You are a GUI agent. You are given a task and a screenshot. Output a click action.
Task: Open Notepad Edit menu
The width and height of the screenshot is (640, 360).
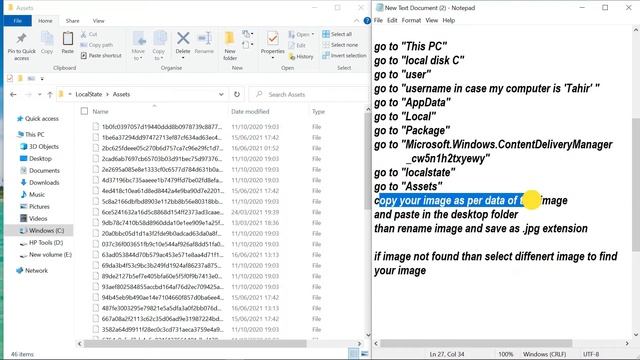click(x=392, y=20)
